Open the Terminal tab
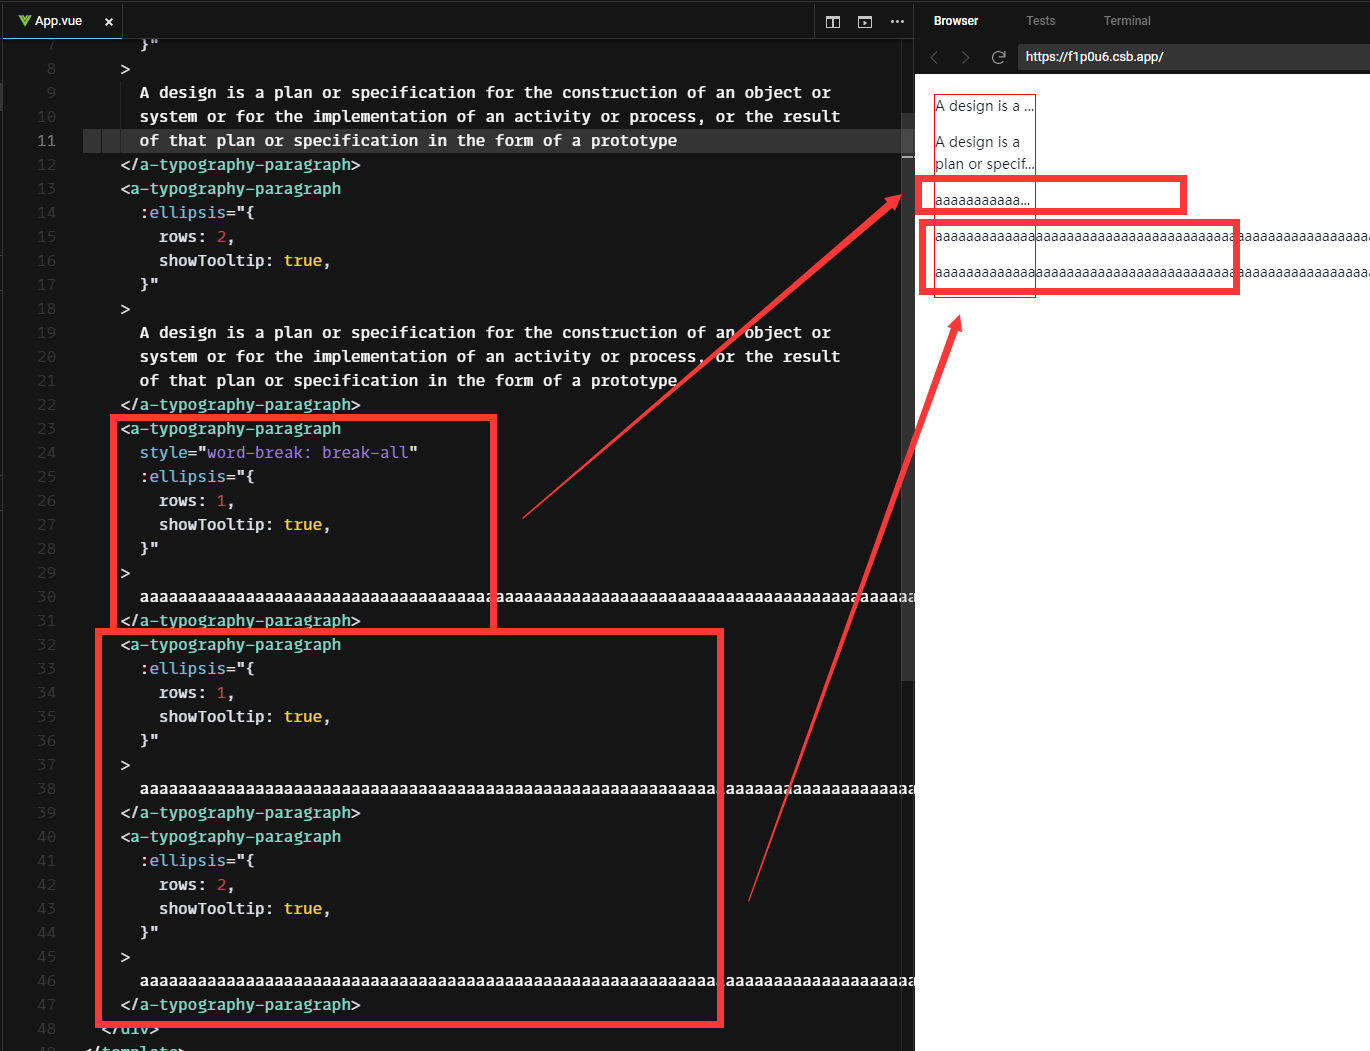The image size is (1370, 1051). point(1127,20)
